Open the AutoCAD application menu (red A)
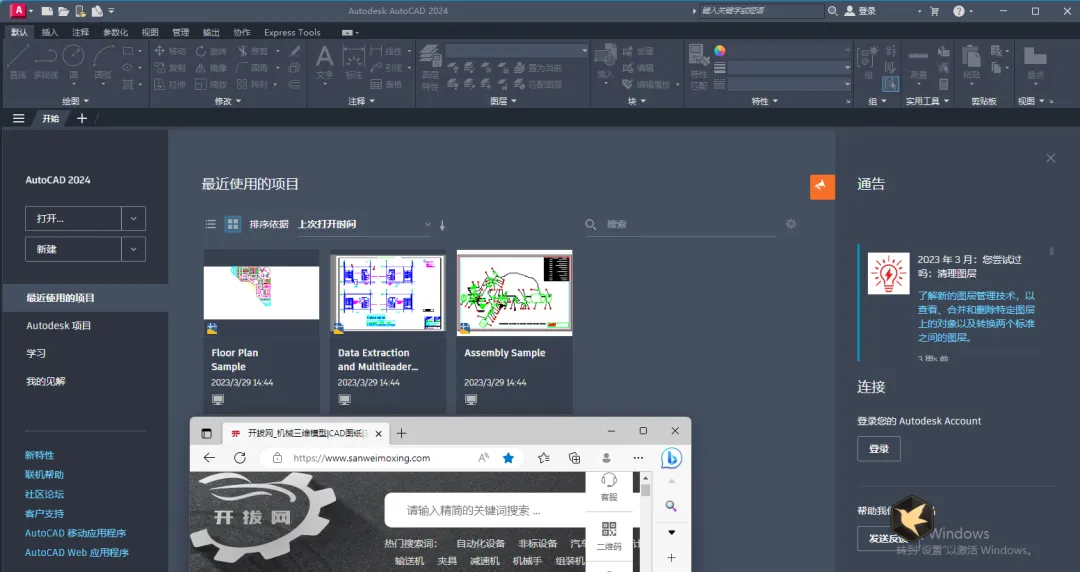This screenshot has width=1080, height=572. (19, 10)
